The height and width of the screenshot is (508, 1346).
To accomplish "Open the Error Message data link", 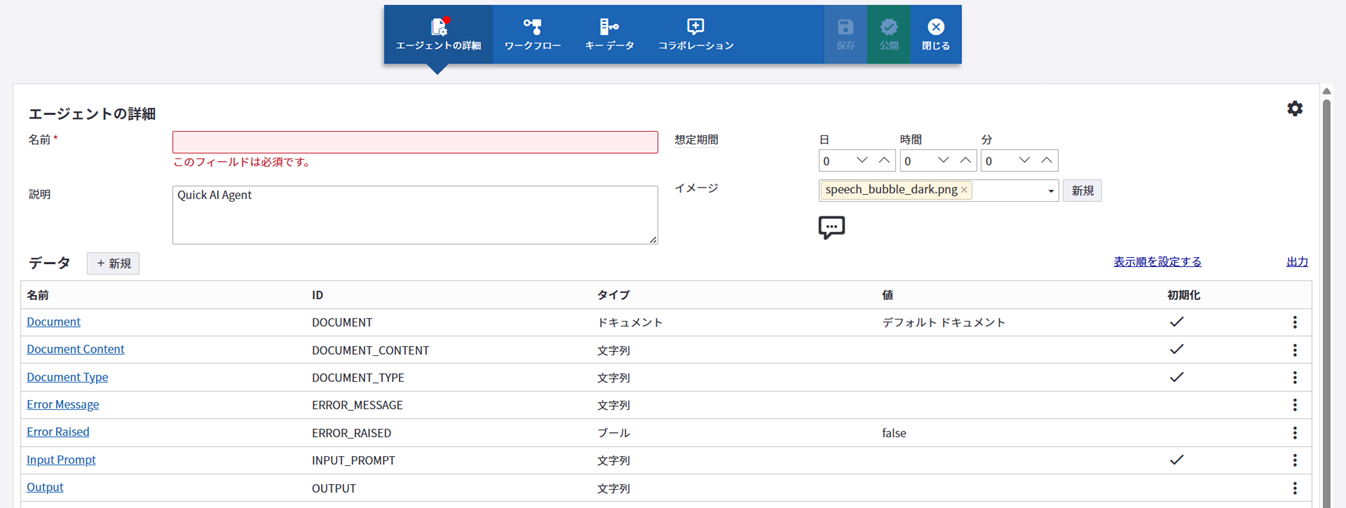I will (x=63, y=405).
